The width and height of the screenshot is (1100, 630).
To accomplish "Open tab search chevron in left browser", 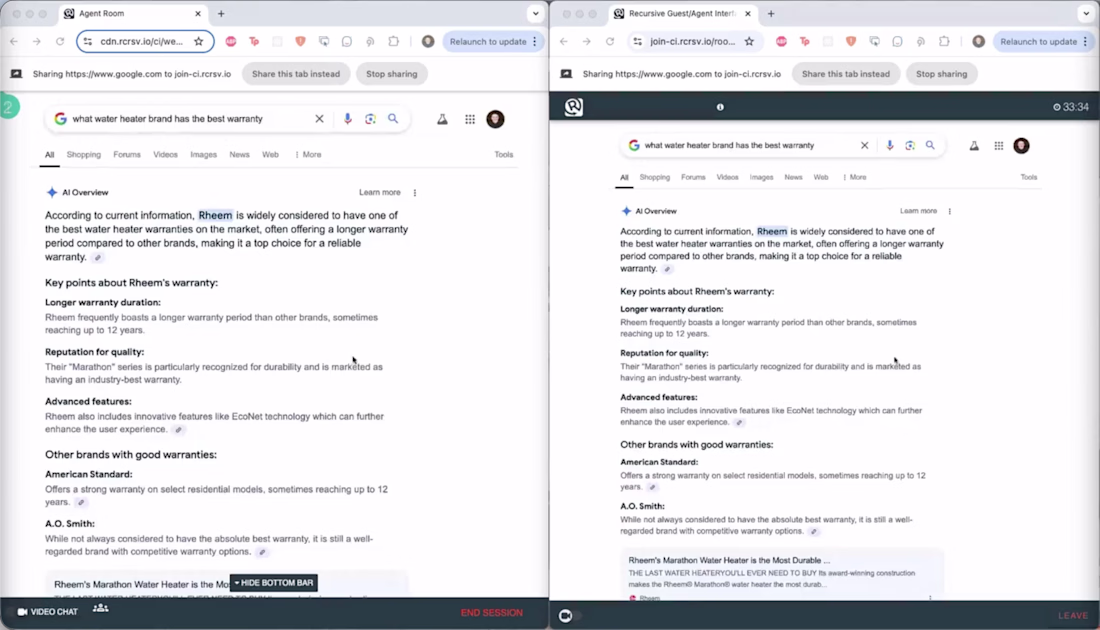I will pos(535,13).
